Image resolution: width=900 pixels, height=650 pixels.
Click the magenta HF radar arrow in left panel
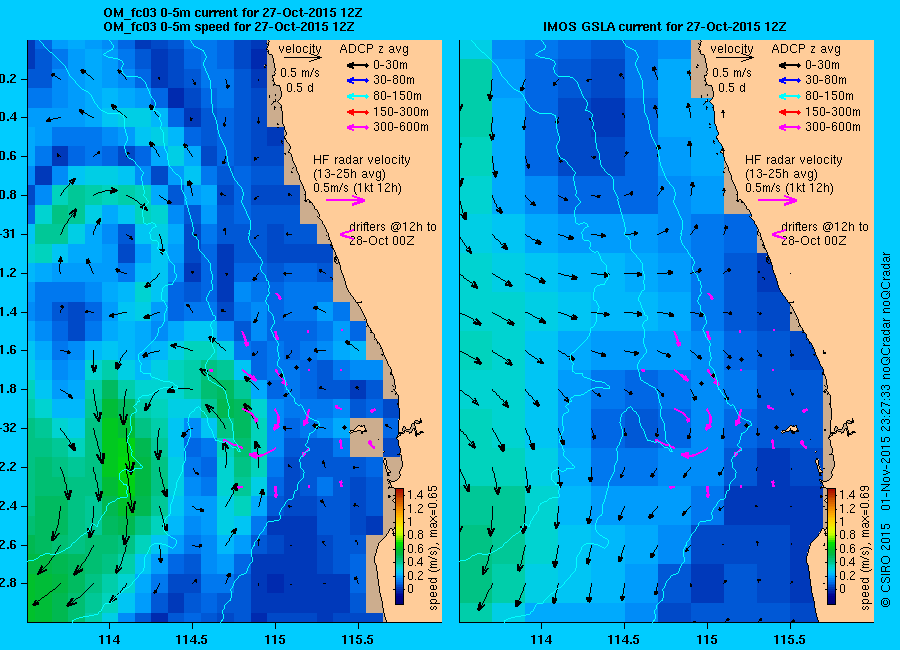pos(346,200)
